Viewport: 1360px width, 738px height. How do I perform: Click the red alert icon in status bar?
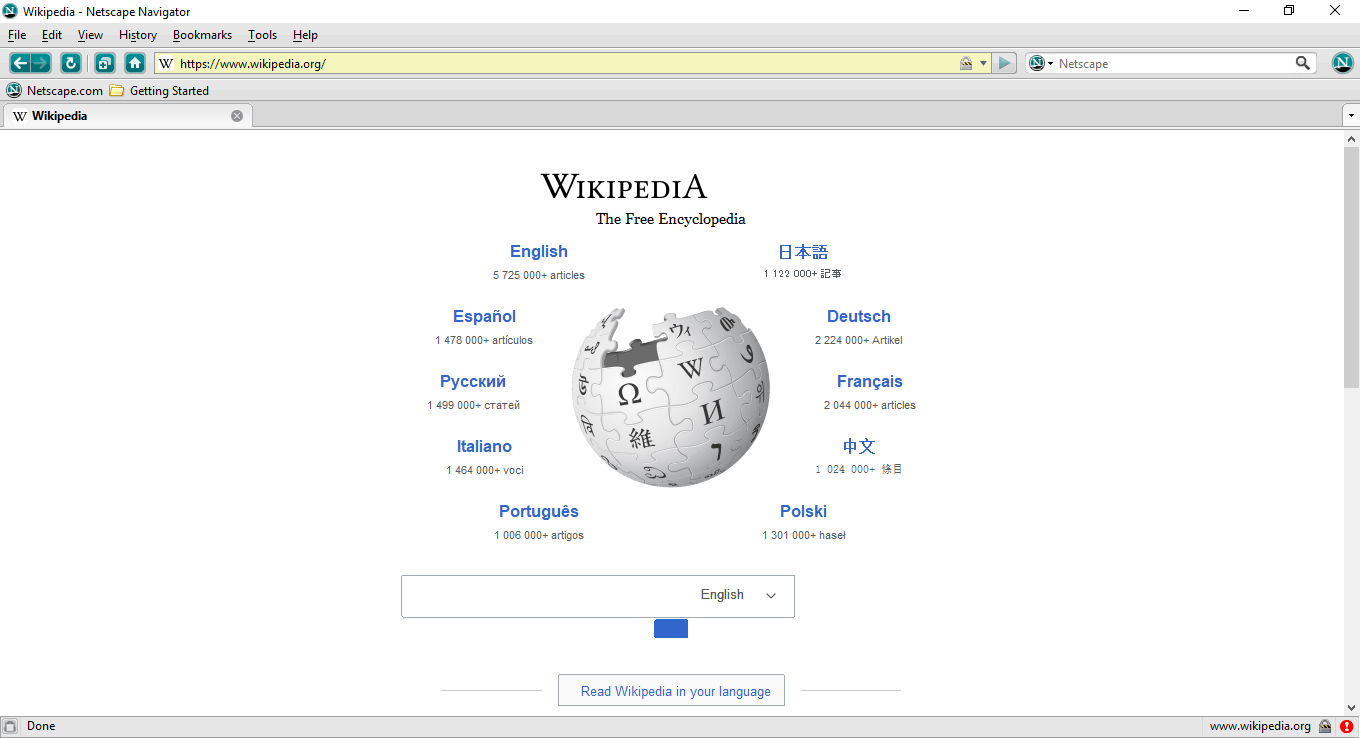pyautogui.click(x=1346, y=727)
